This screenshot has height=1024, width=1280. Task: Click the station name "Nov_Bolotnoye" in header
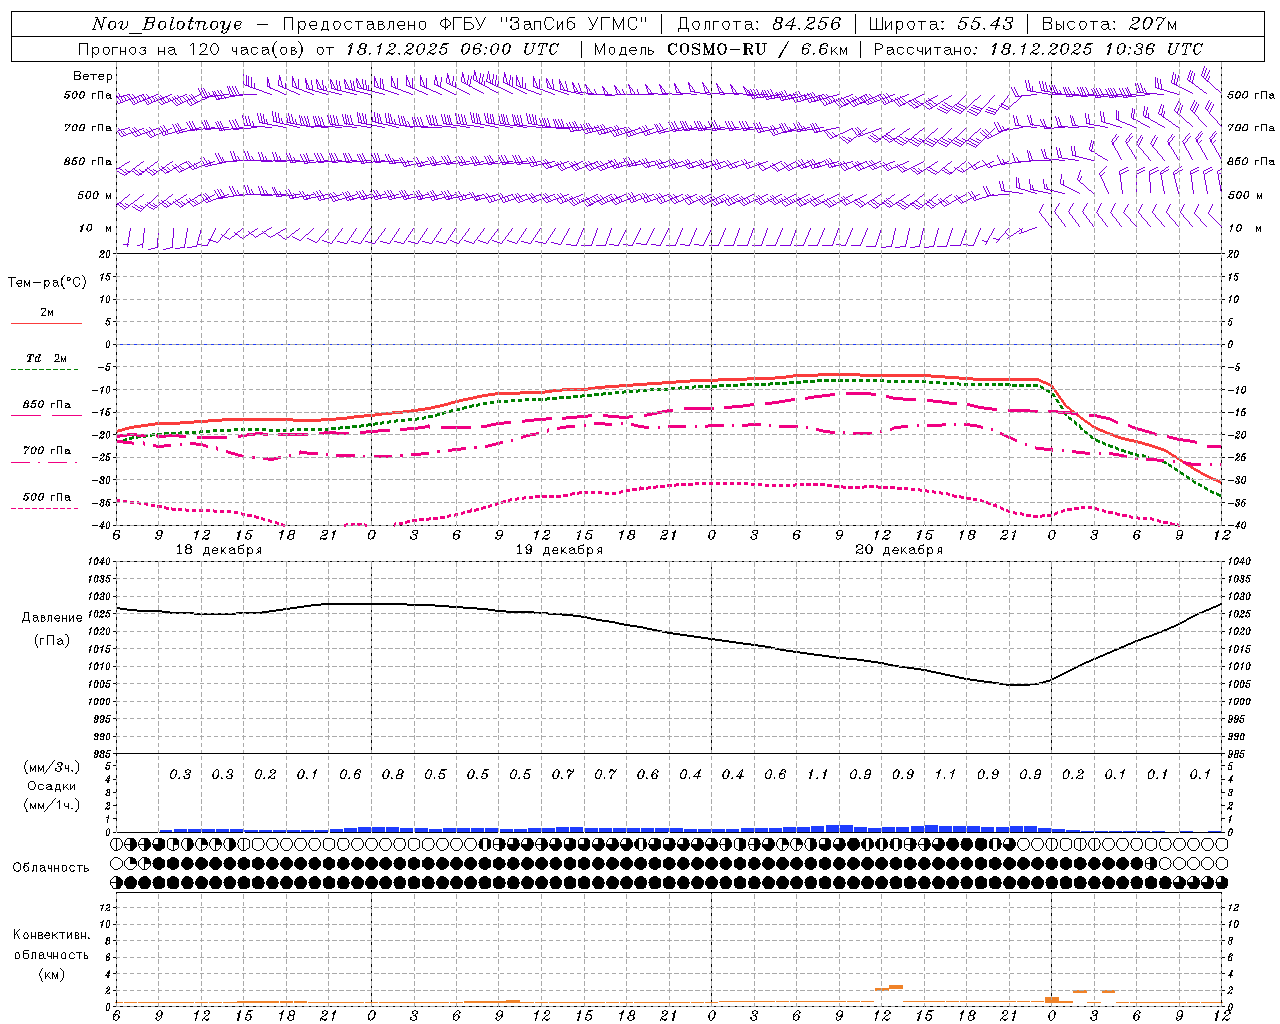tap(167, 24)
